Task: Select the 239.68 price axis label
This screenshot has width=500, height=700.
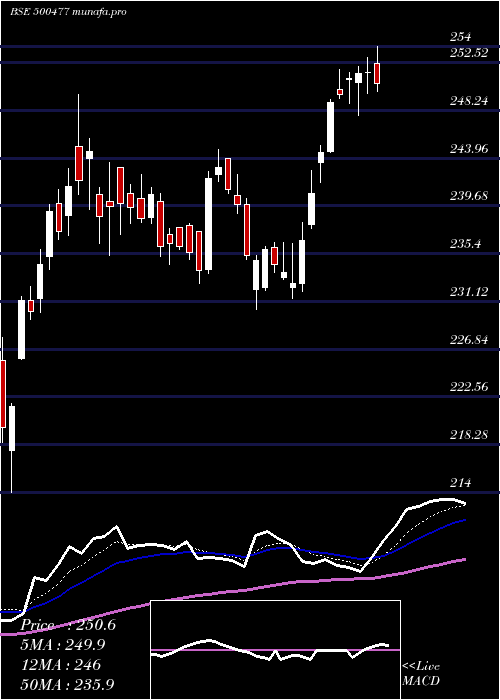Action: click(469, 196)
